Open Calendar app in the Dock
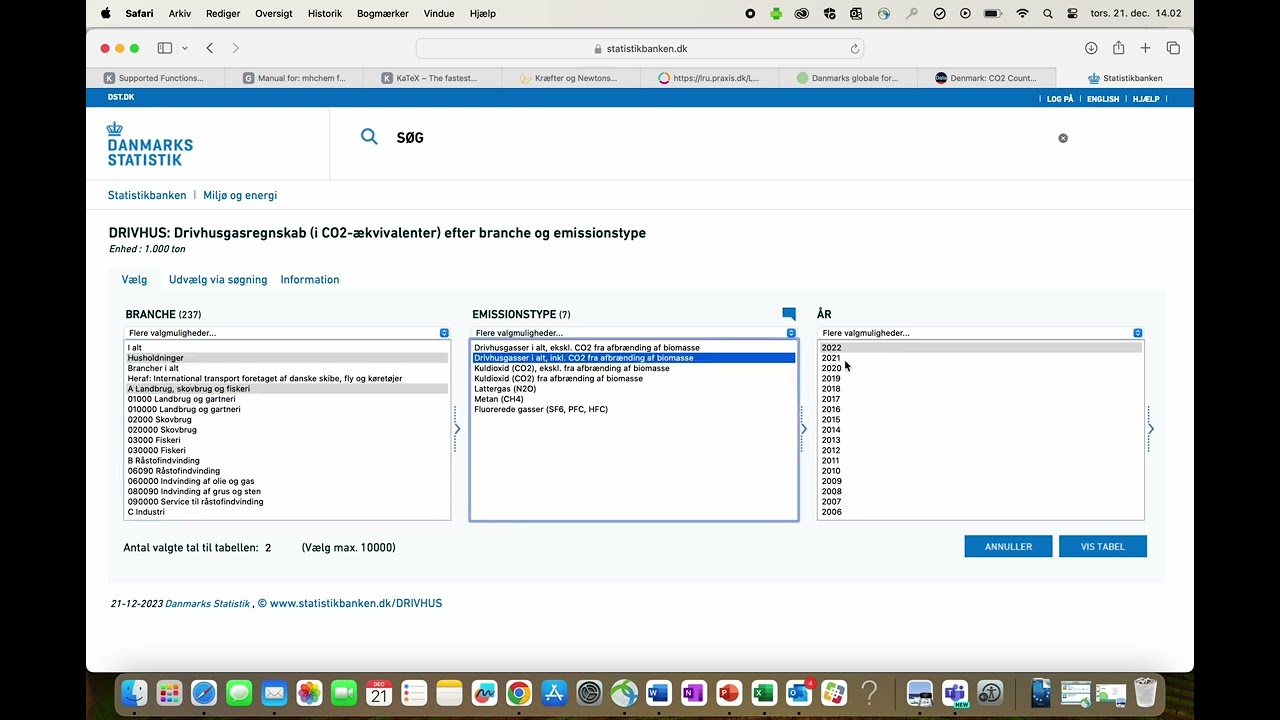The image size is (1280, 720). point(379,693)
